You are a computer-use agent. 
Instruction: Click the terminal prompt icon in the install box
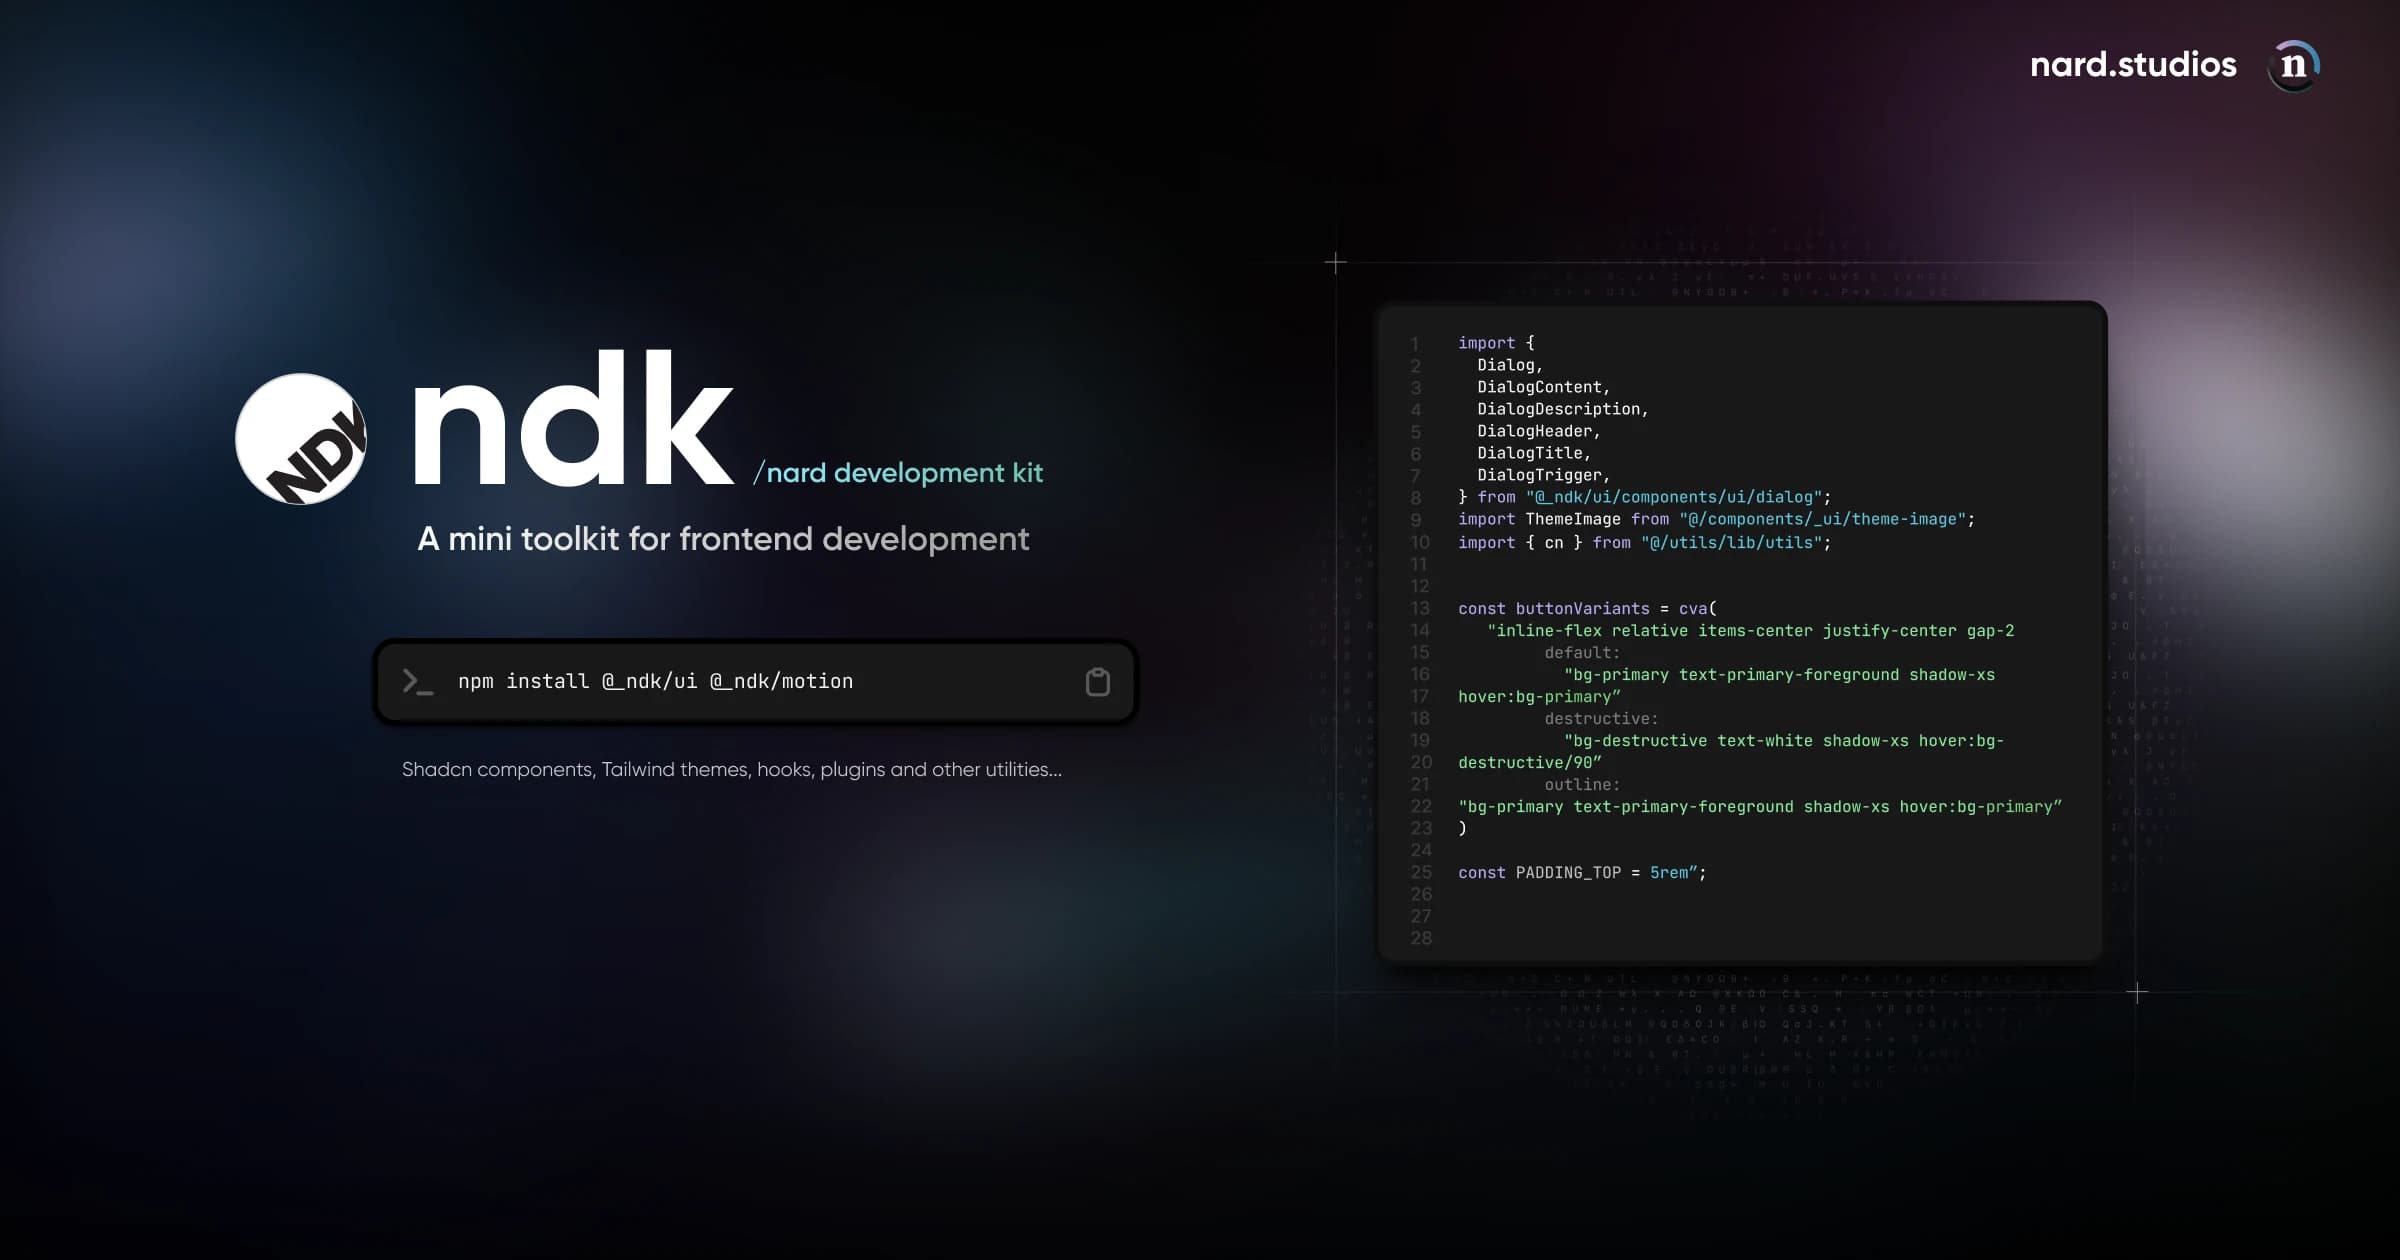point(416,681)
